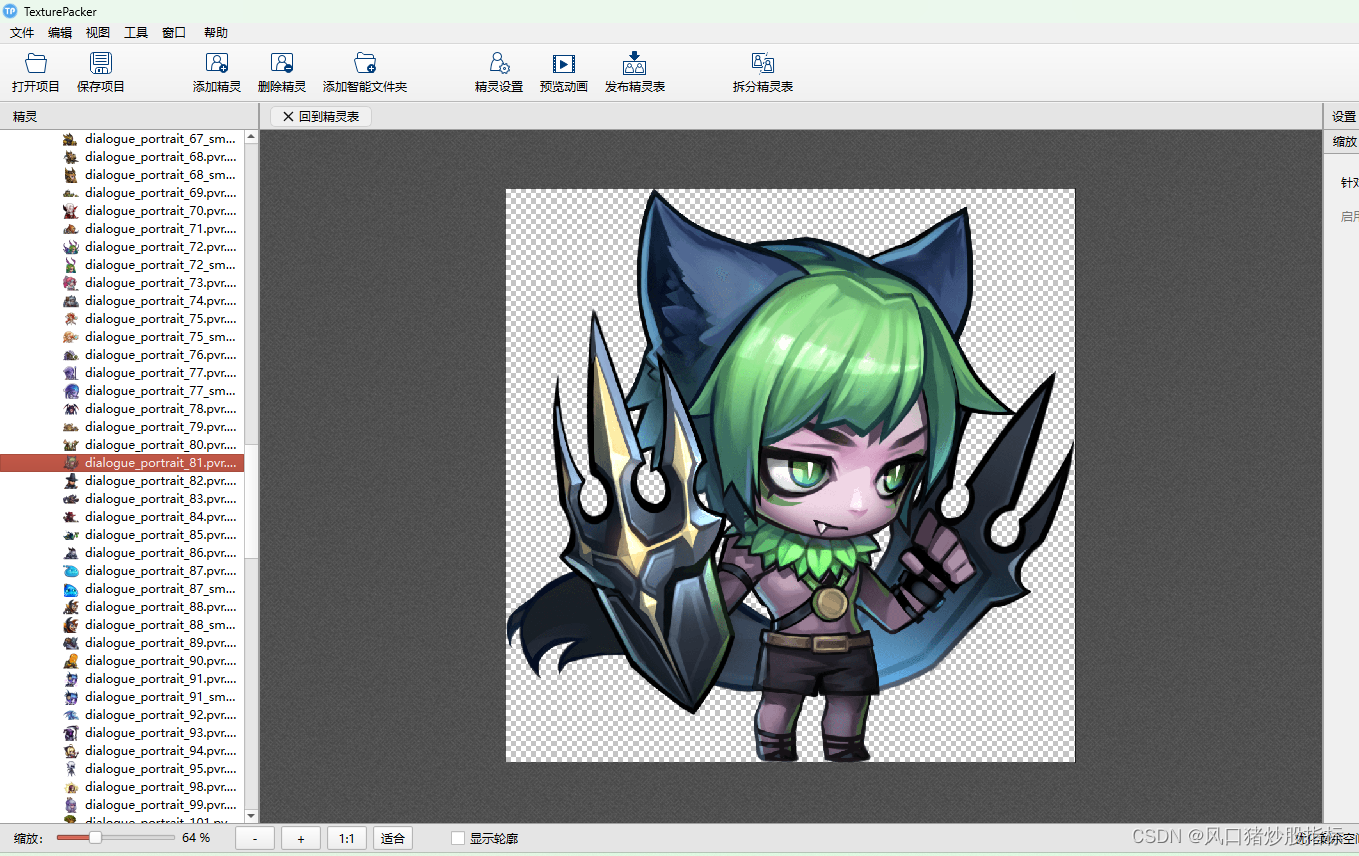The width and height of the screenshot is (1359, 856).
Task: Click thumbnail icon of dialogue_portrait_77.pvr
Action: click(x=70, y=373)
